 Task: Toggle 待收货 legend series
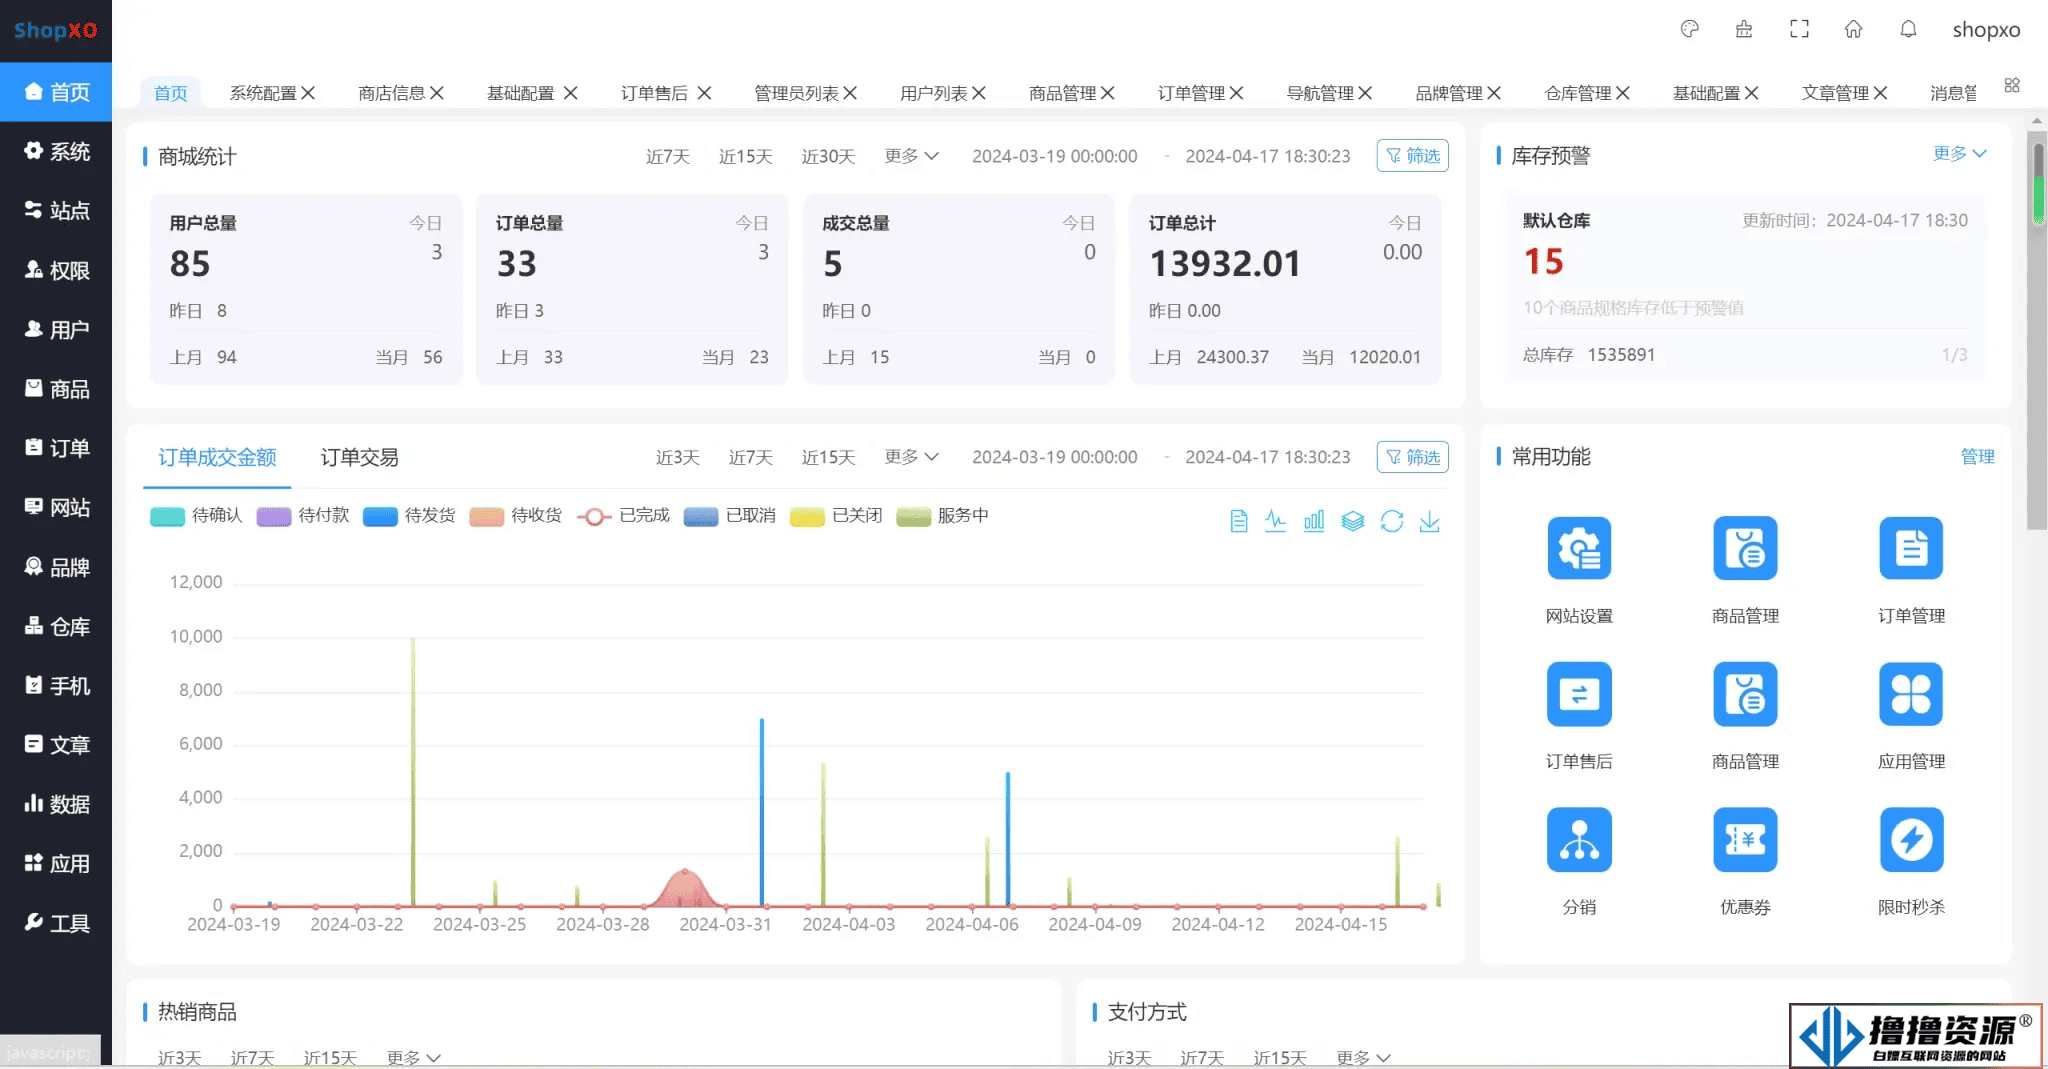tap(515, 516)
